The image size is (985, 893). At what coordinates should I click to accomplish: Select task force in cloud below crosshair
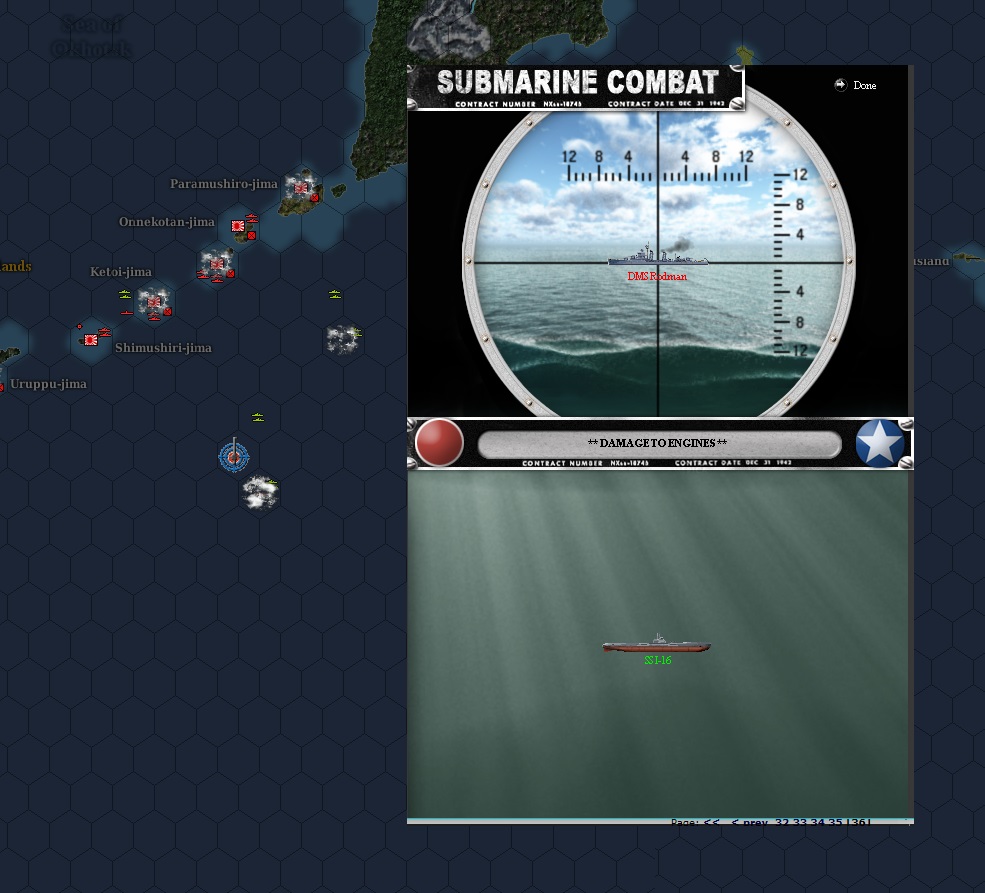(x=271, y=482)
